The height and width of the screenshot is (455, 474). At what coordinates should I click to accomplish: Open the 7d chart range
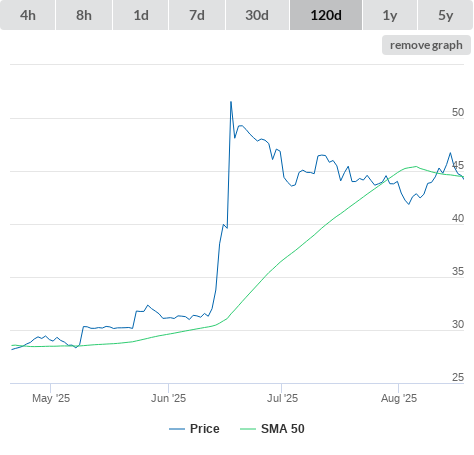click(x=197, y=15)
